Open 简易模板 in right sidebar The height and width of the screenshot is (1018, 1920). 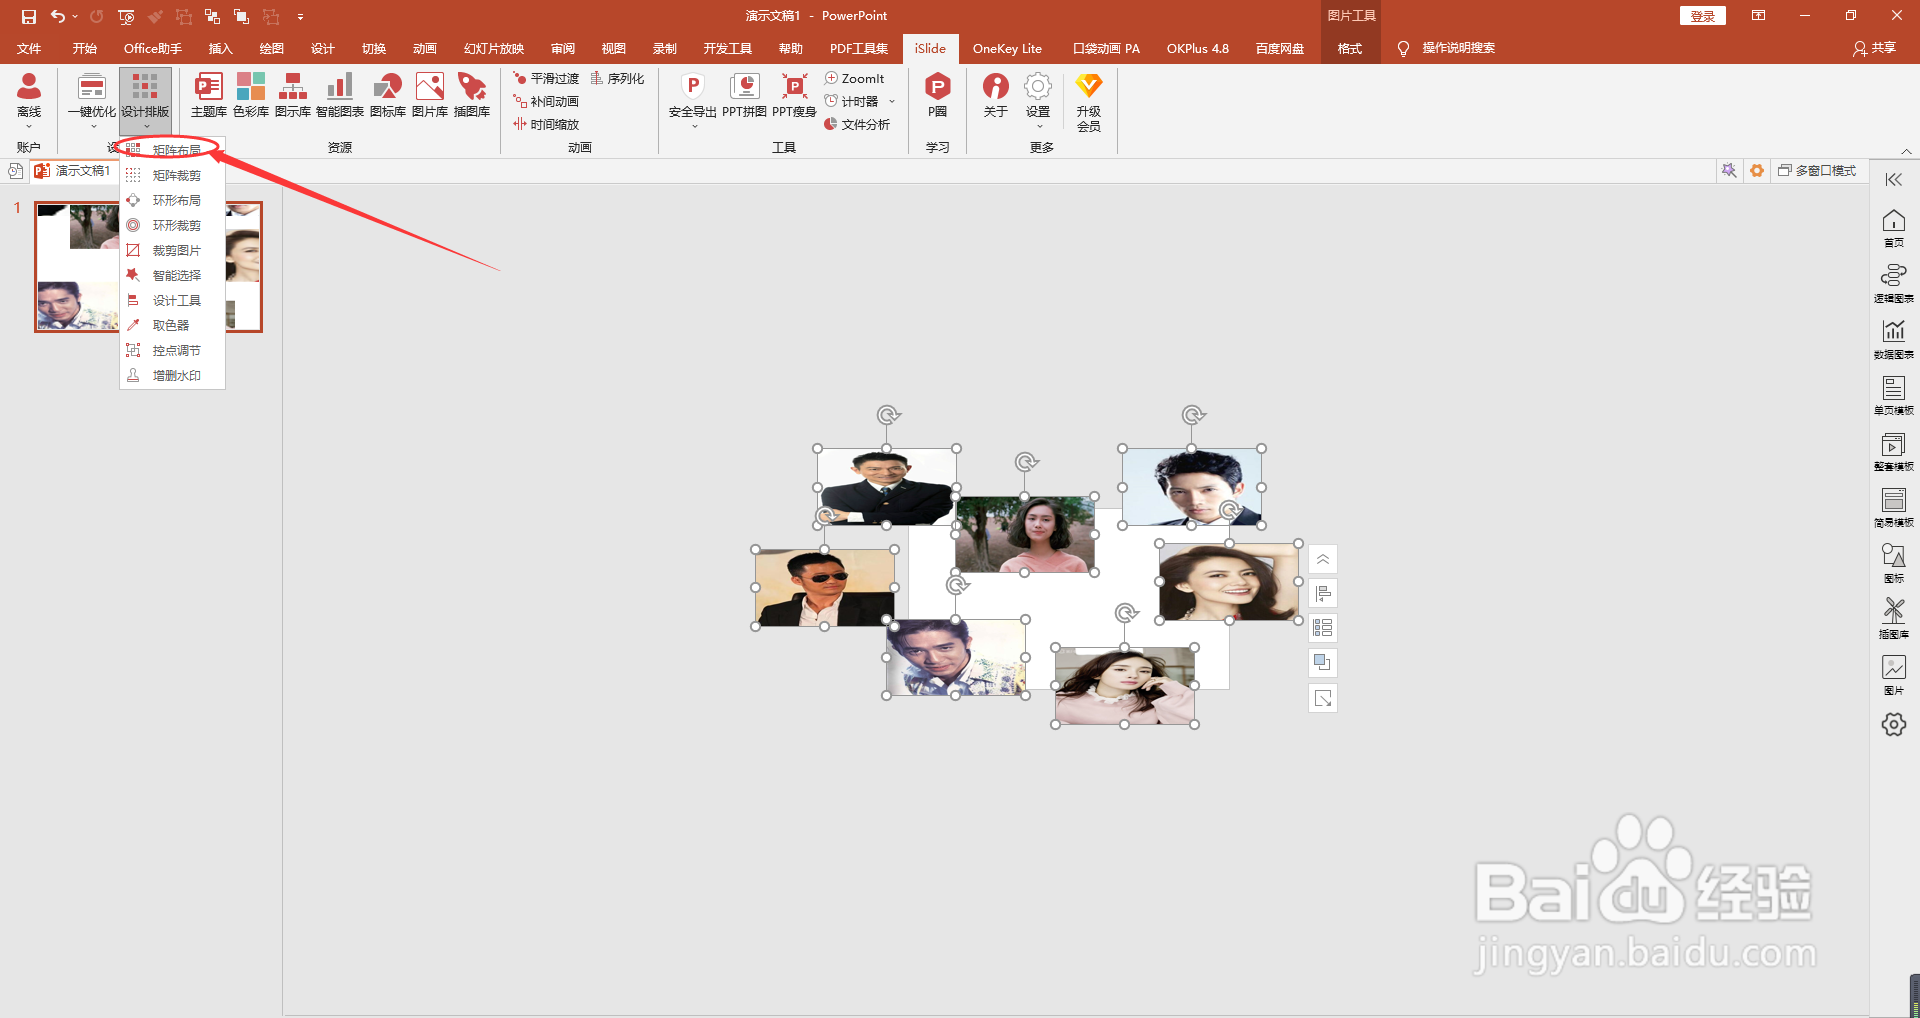[1894, 508]
